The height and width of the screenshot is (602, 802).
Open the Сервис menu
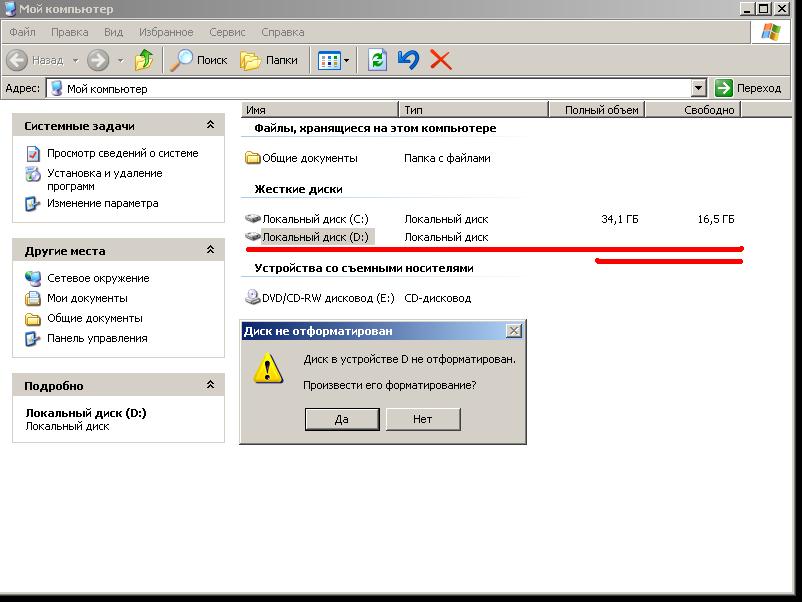(228, 32)
